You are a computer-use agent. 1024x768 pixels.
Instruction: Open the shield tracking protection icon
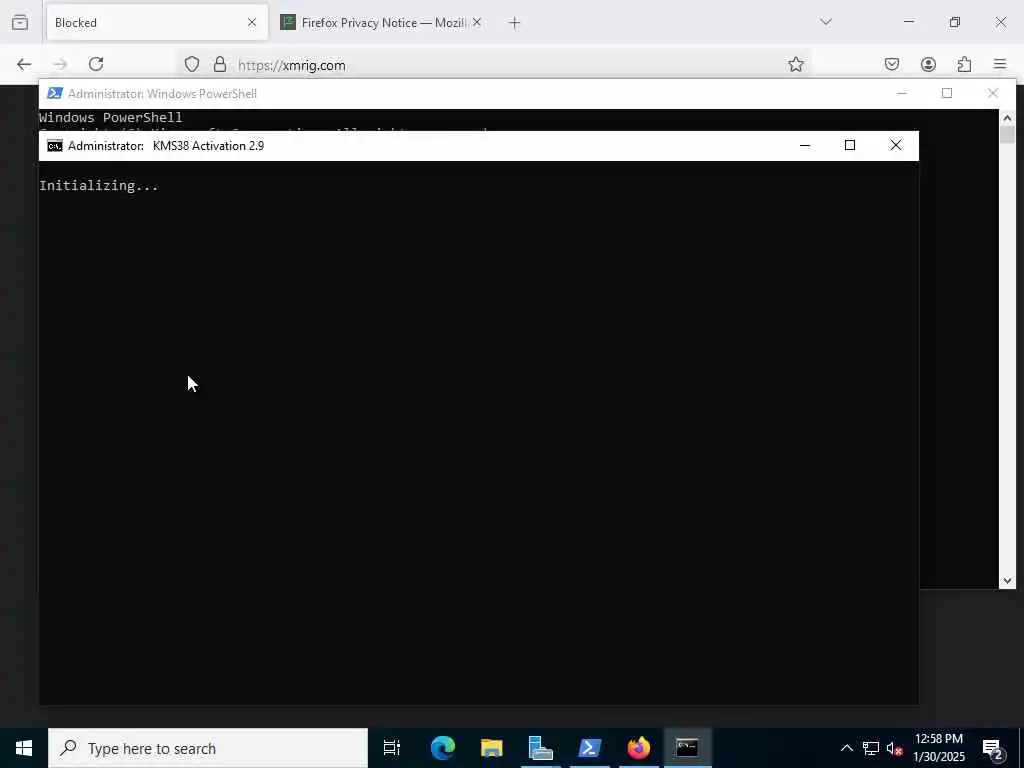pyautogui.click(x=191, y=64)
